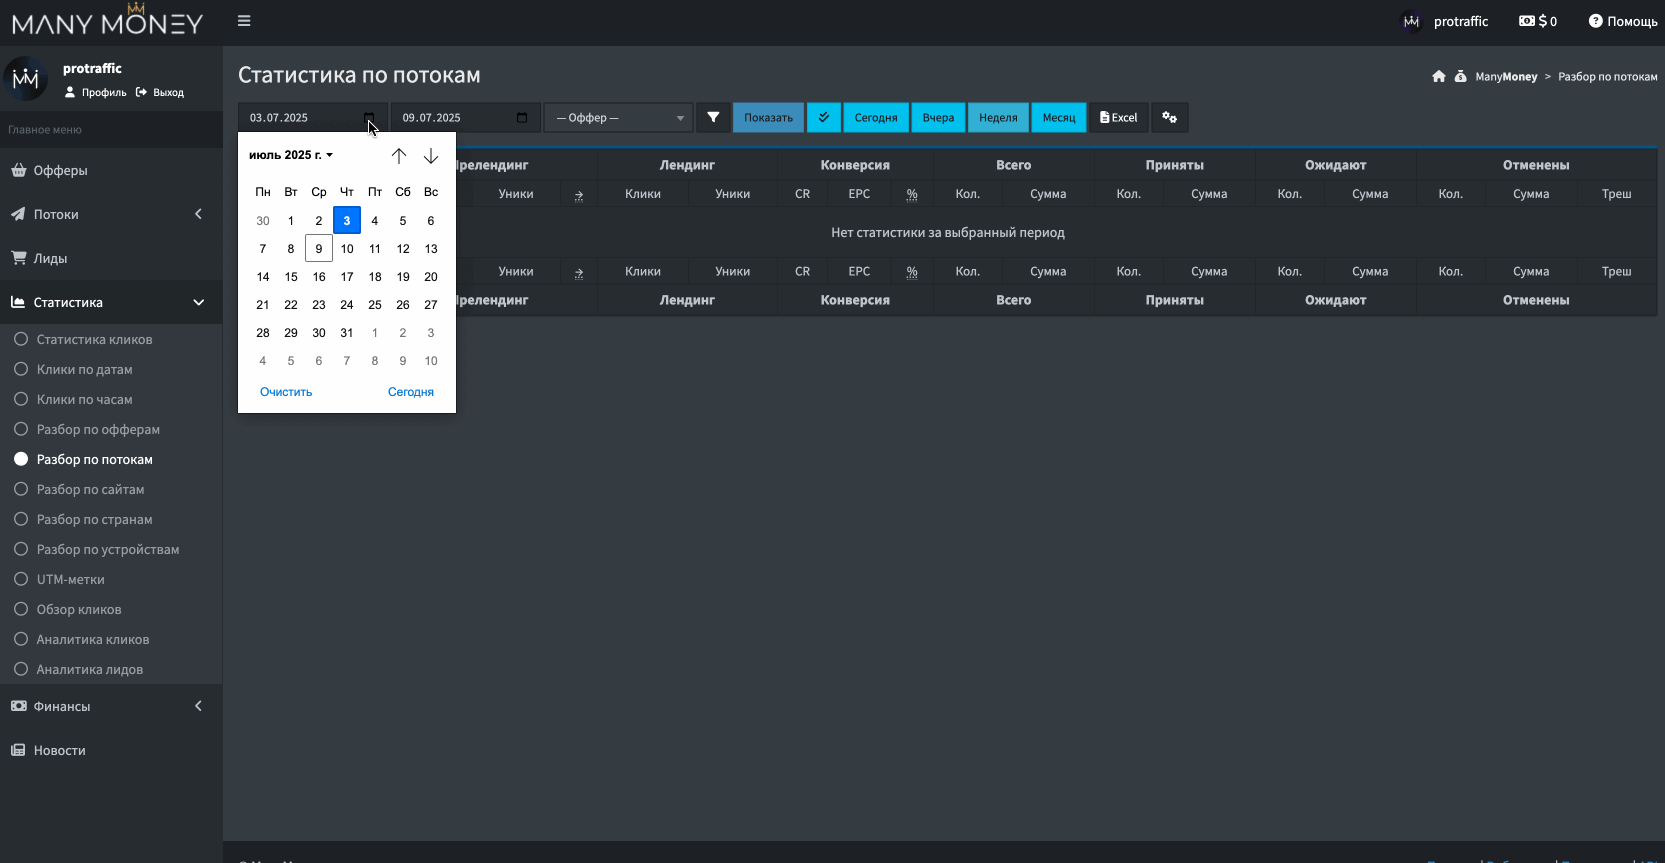Select Аналитика лидов radio item
The width and height of the screenshot is (1665, 863).
click(x=111, y=669)
